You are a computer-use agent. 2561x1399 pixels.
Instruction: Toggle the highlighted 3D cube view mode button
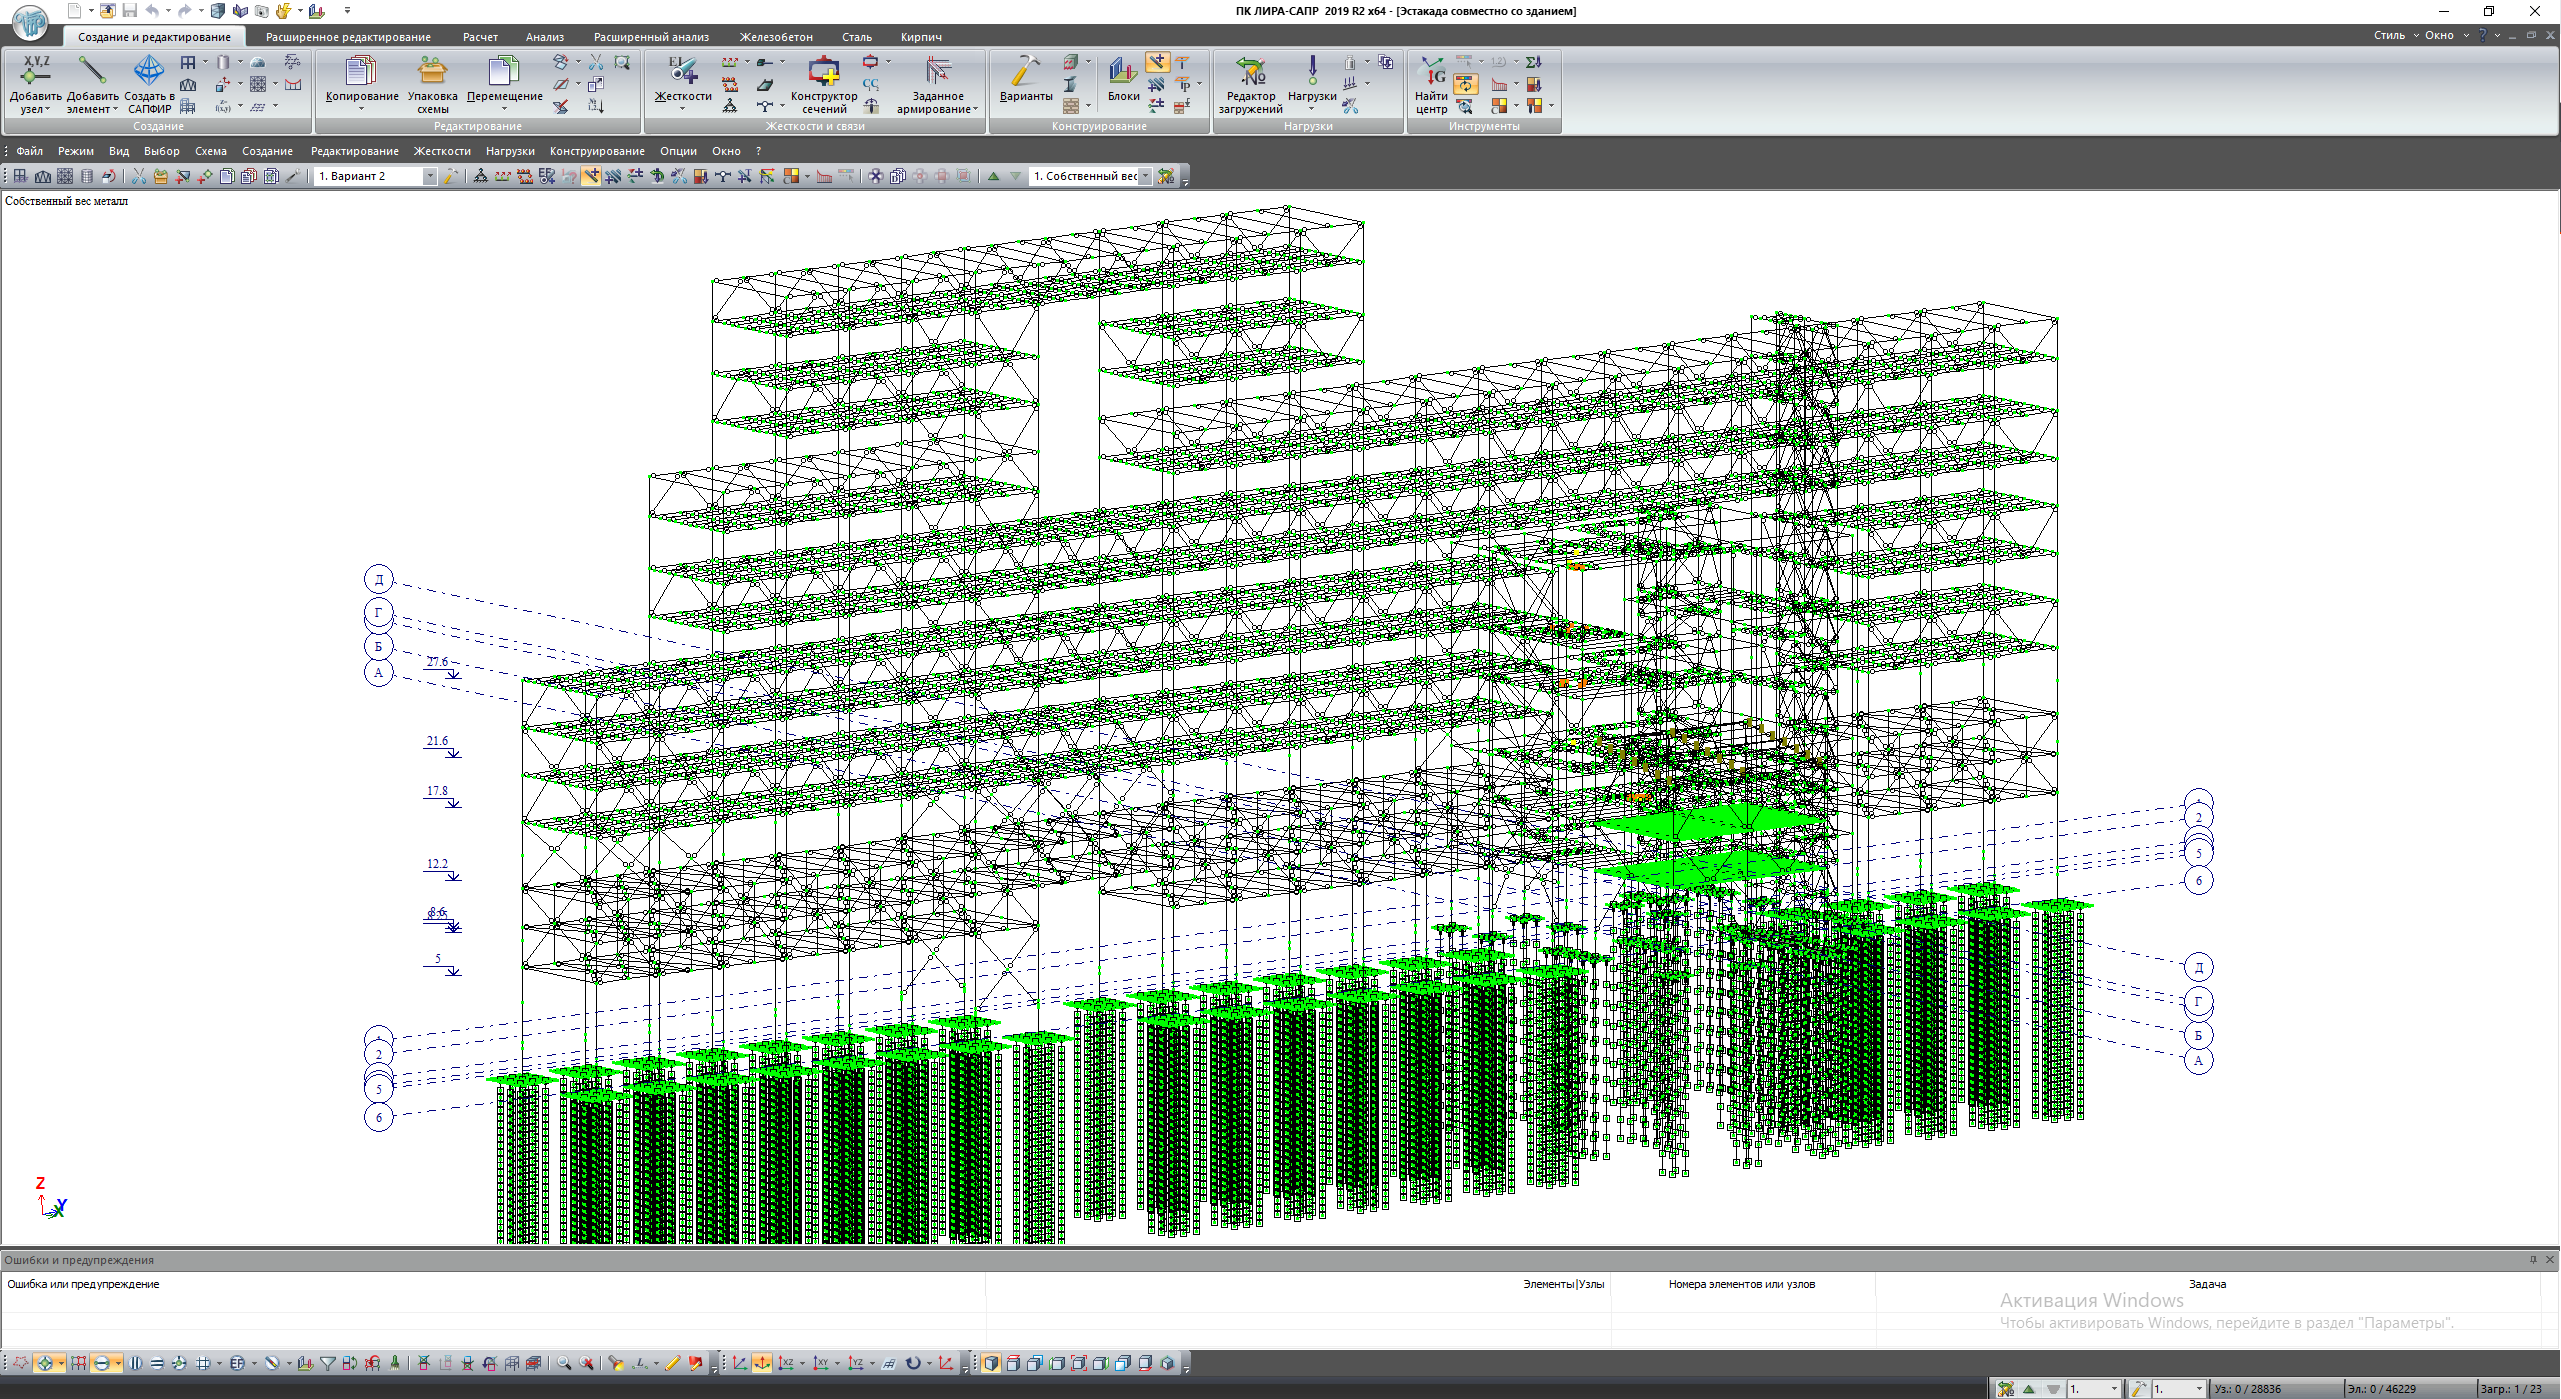990,1364
